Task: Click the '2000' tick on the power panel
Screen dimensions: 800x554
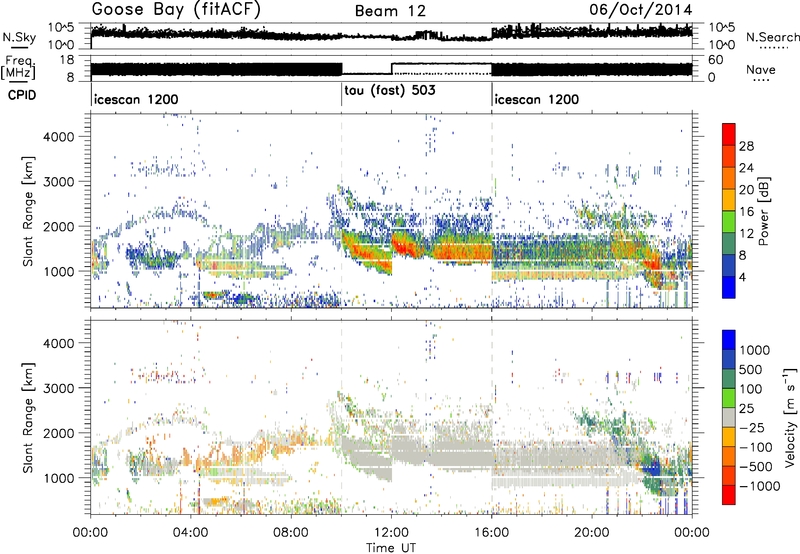Action: pos(58,227)
